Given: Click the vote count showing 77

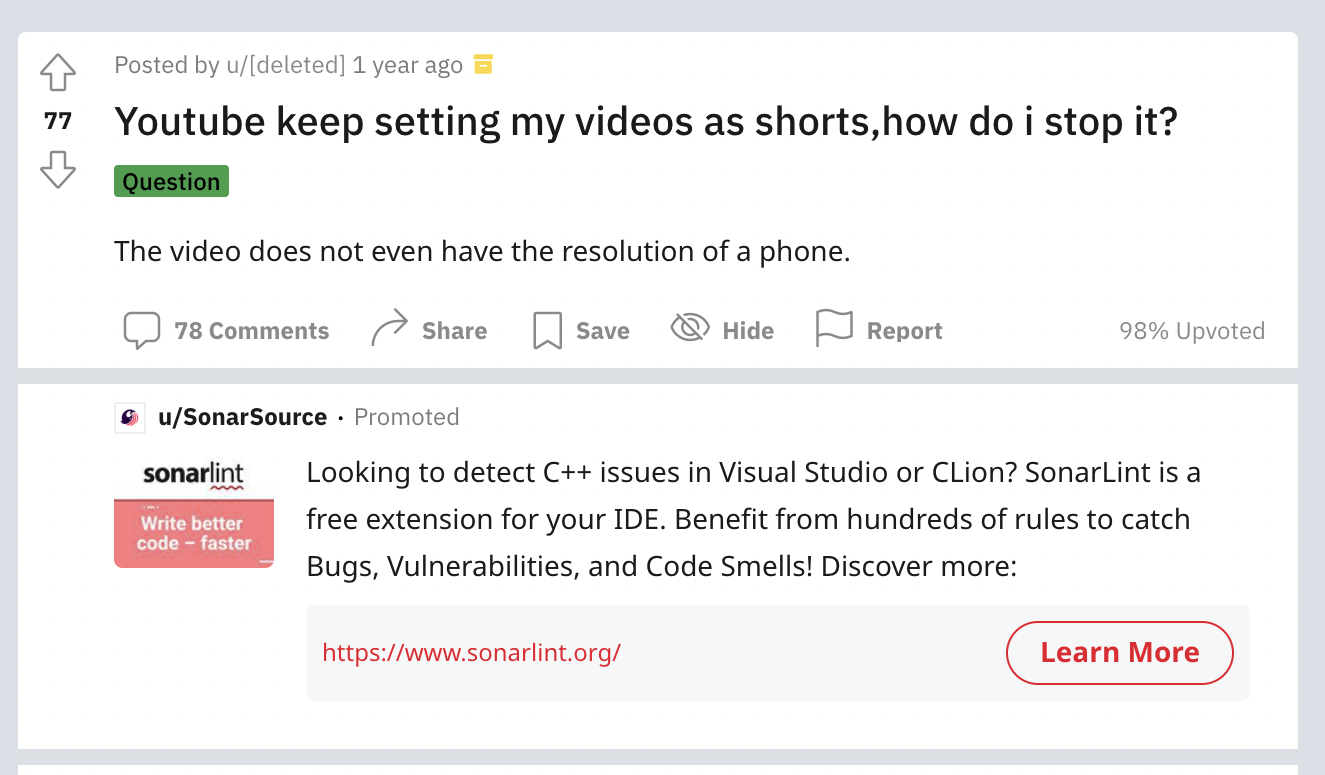Looking at the screenshot, I should pos(57,120).
